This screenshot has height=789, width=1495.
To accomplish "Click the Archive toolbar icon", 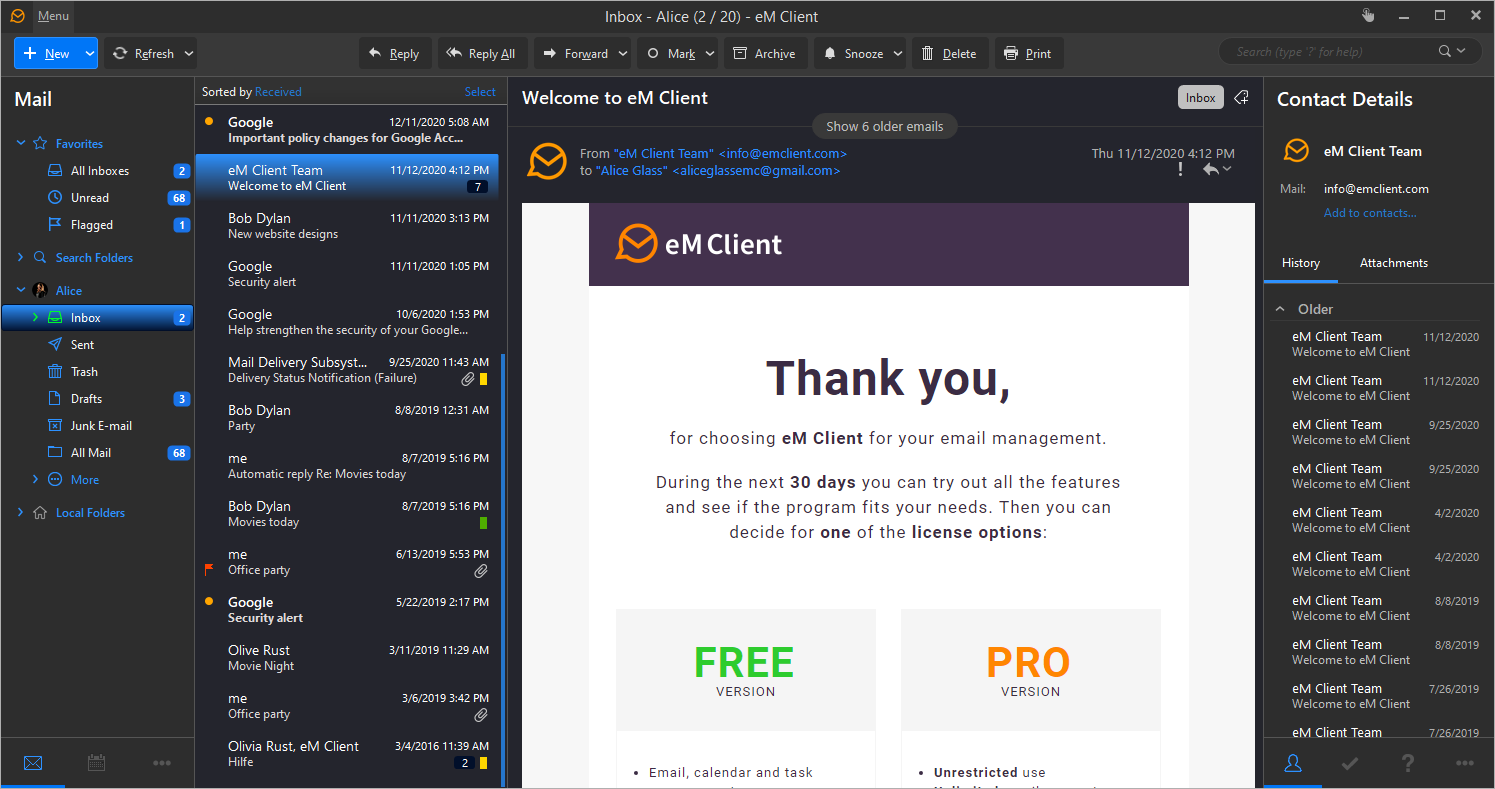I will point(740,54).
